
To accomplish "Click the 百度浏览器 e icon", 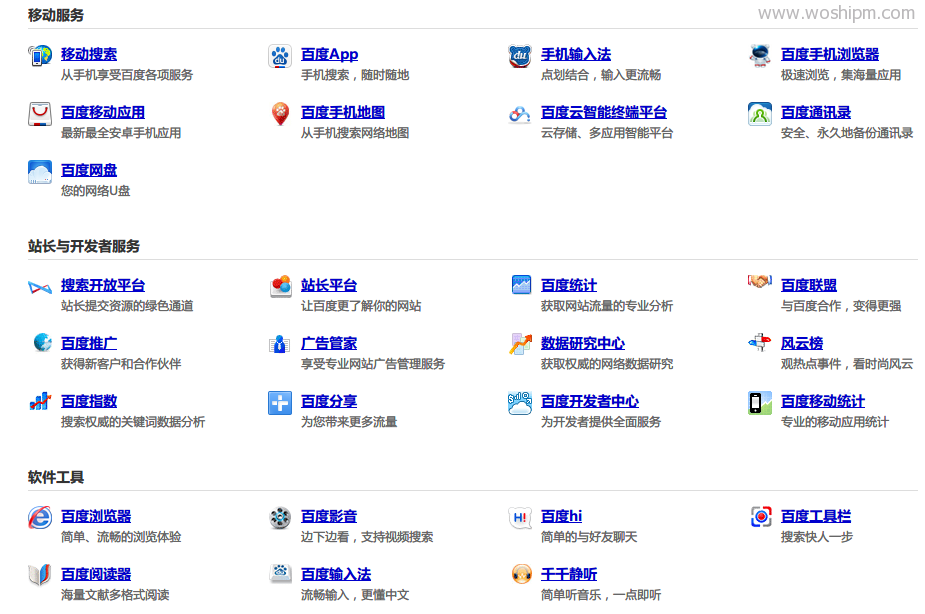I will (x=40, y=518).
